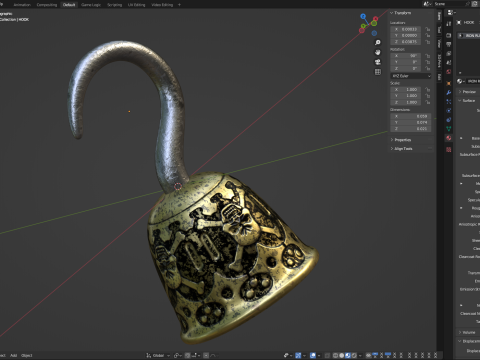Open the Add menu in viewport header
The image size is (480, 360).
click(x=13, y=356)
